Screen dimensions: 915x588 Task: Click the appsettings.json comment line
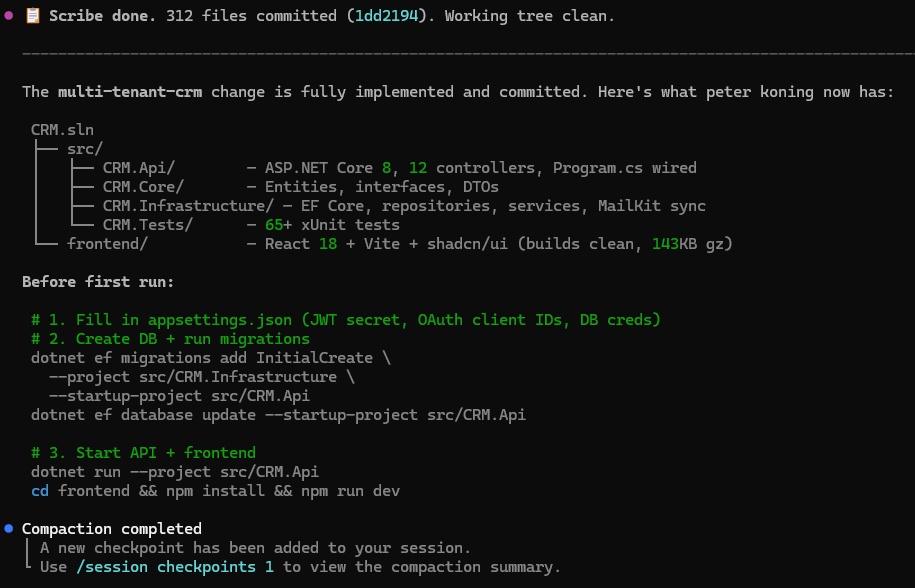tap(346, 320)
